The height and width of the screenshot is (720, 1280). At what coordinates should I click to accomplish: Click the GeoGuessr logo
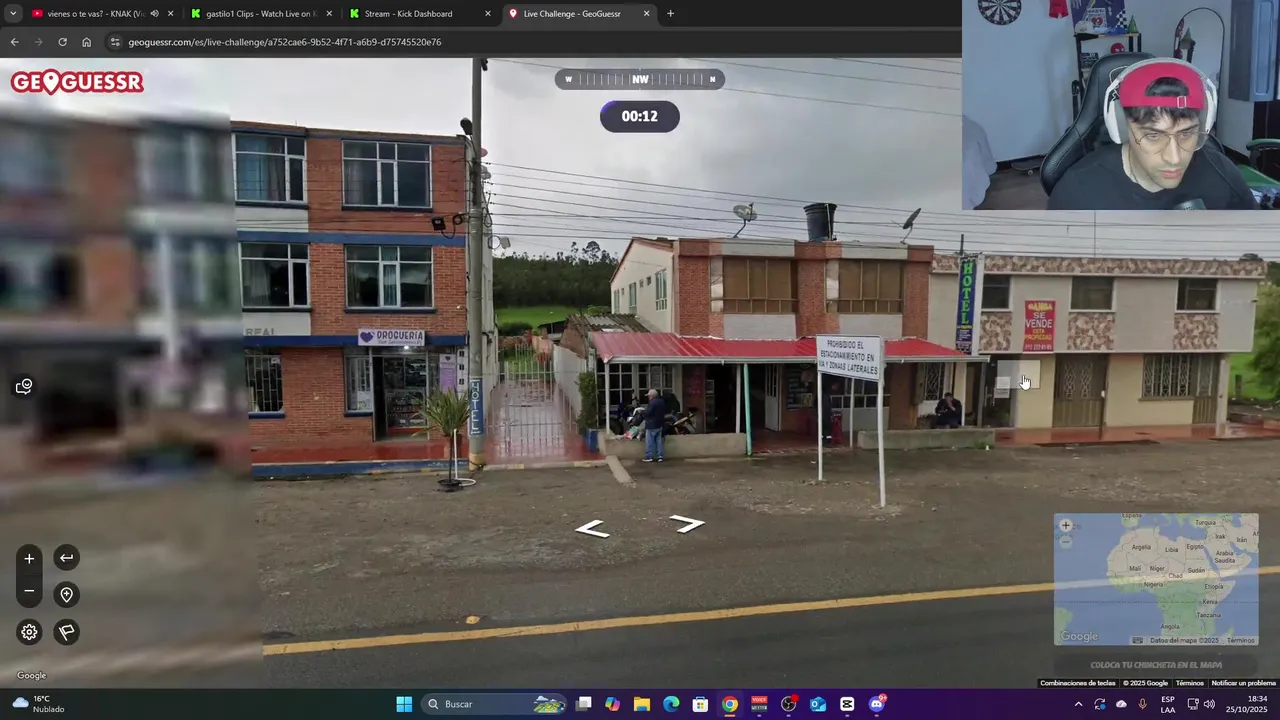(77, 82)
